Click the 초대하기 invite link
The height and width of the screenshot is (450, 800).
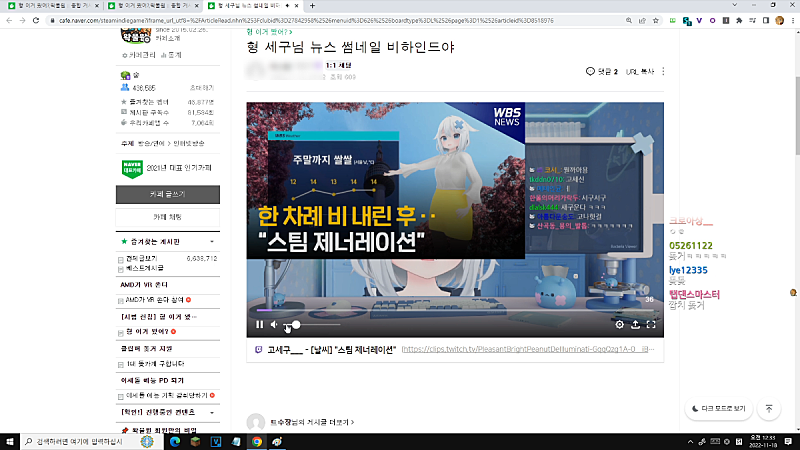pyautogui.click(x=202, y=88)
